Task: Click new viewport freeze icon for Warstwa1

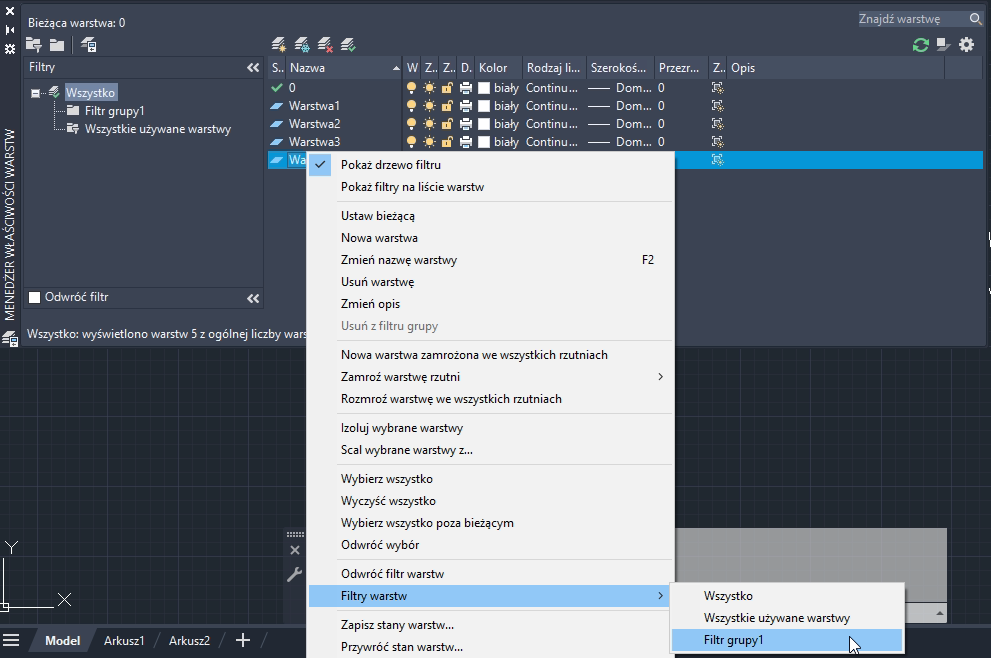Action: coord(717,106)
